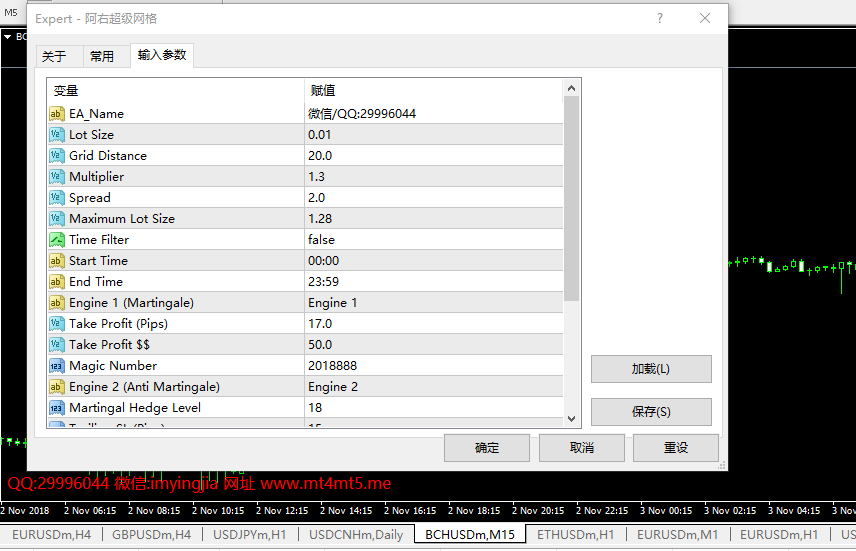Open the USDJPYm,H1 chart tab
The height and width of the screenshot is (551, 856).
(x=249, y=535)
